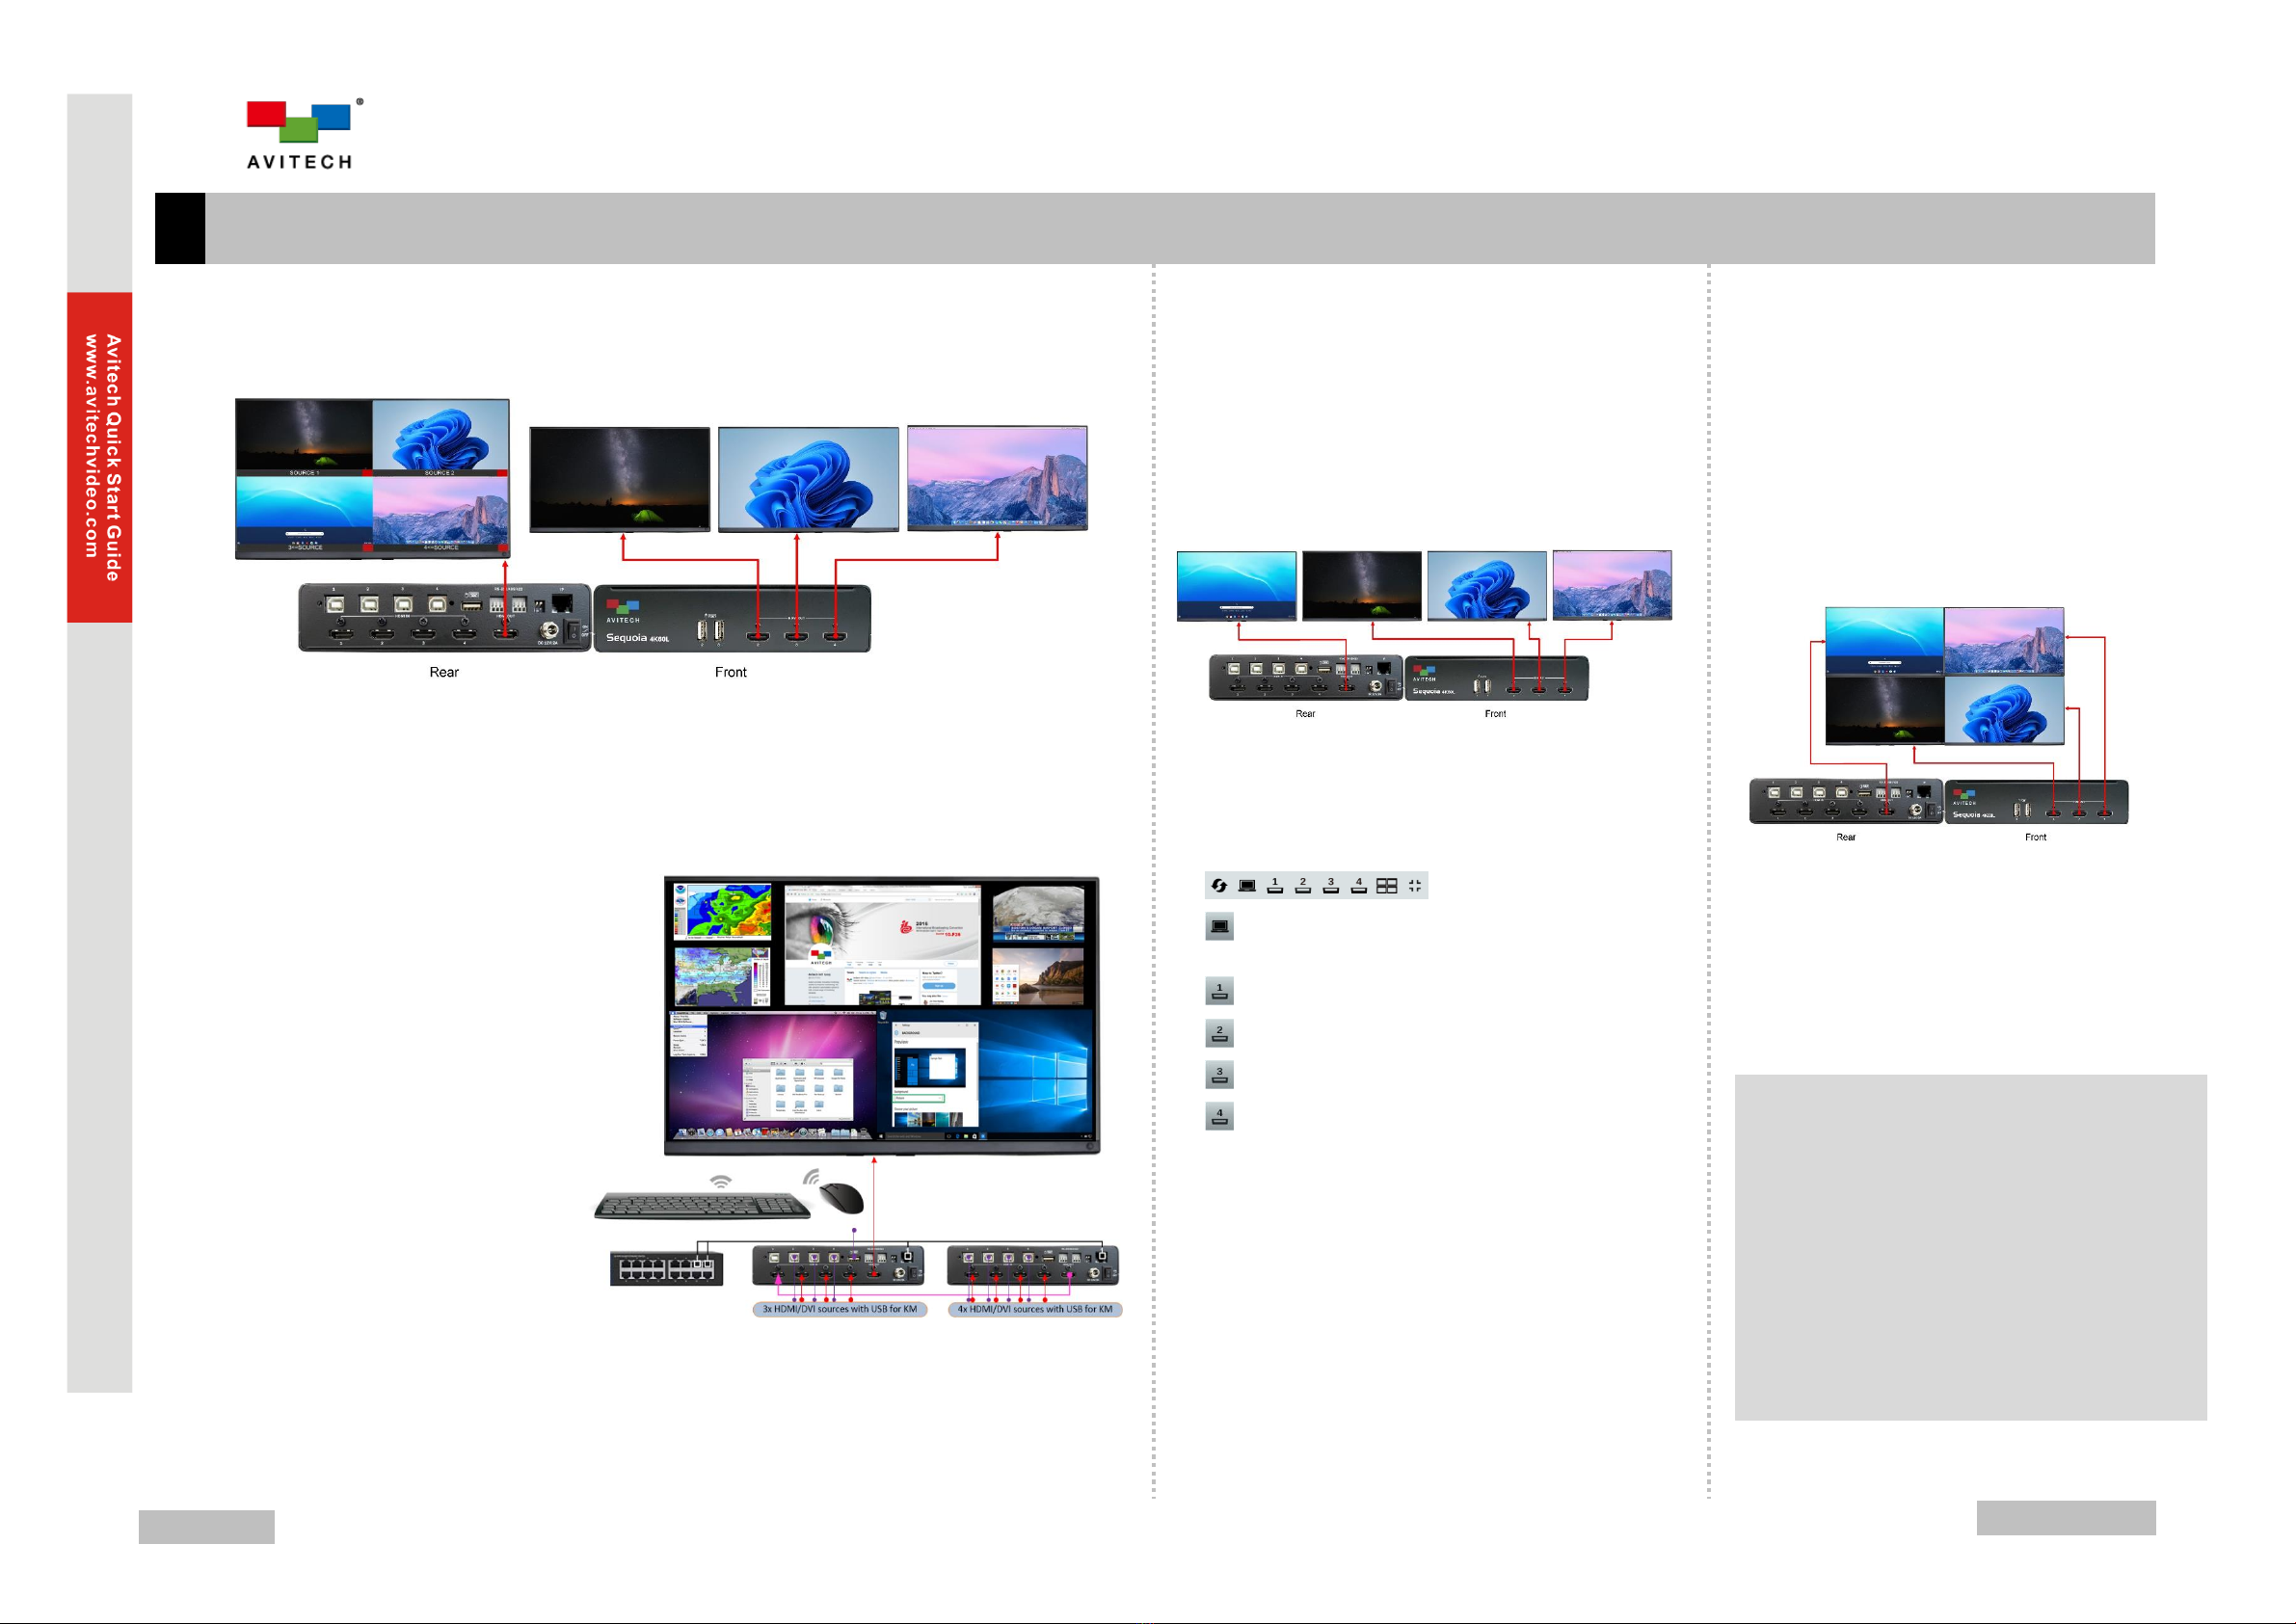Image resolution: width=2296 pixels, height=1624 pixels.
Task: Click the large standalone number 3 icon
Action: 1219,1074
